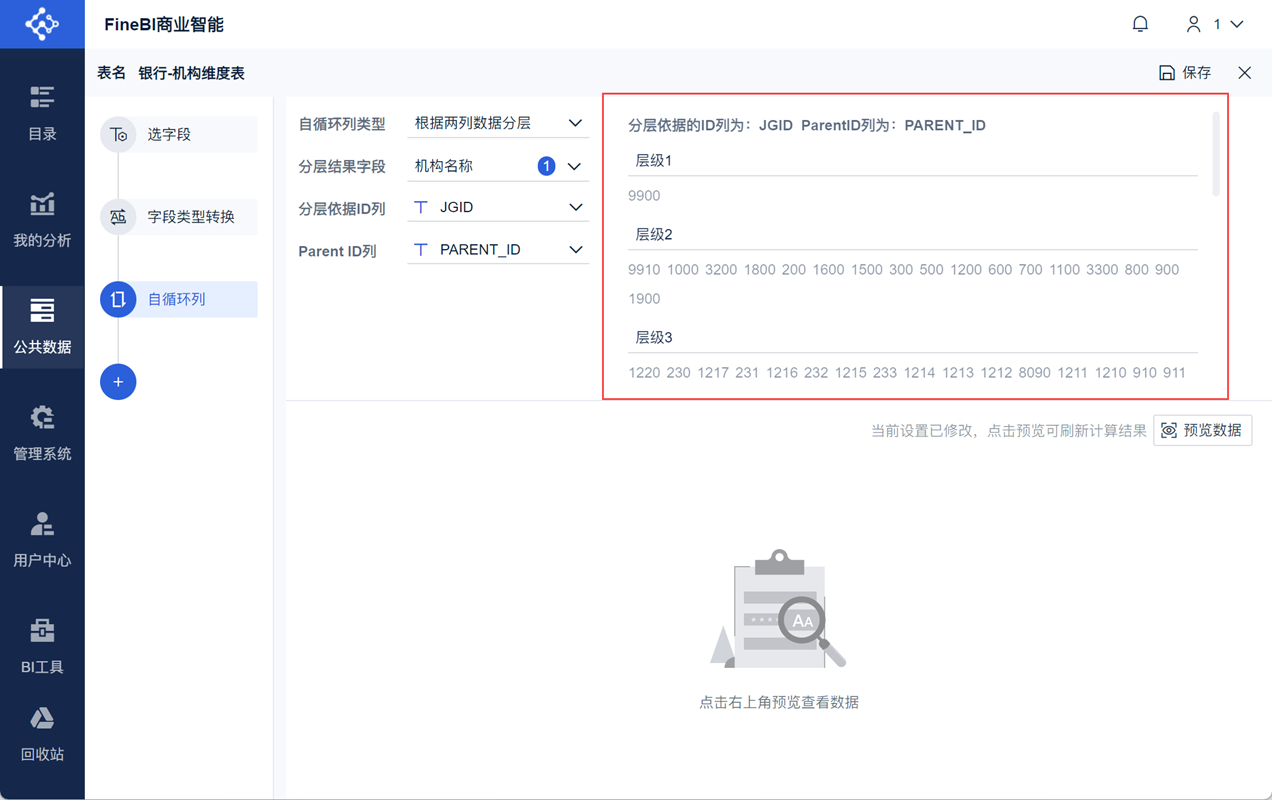Select the 选字段 step icon
This screenshot has height=800, width=1272.
pyautogui.click(x=118, y=134)
